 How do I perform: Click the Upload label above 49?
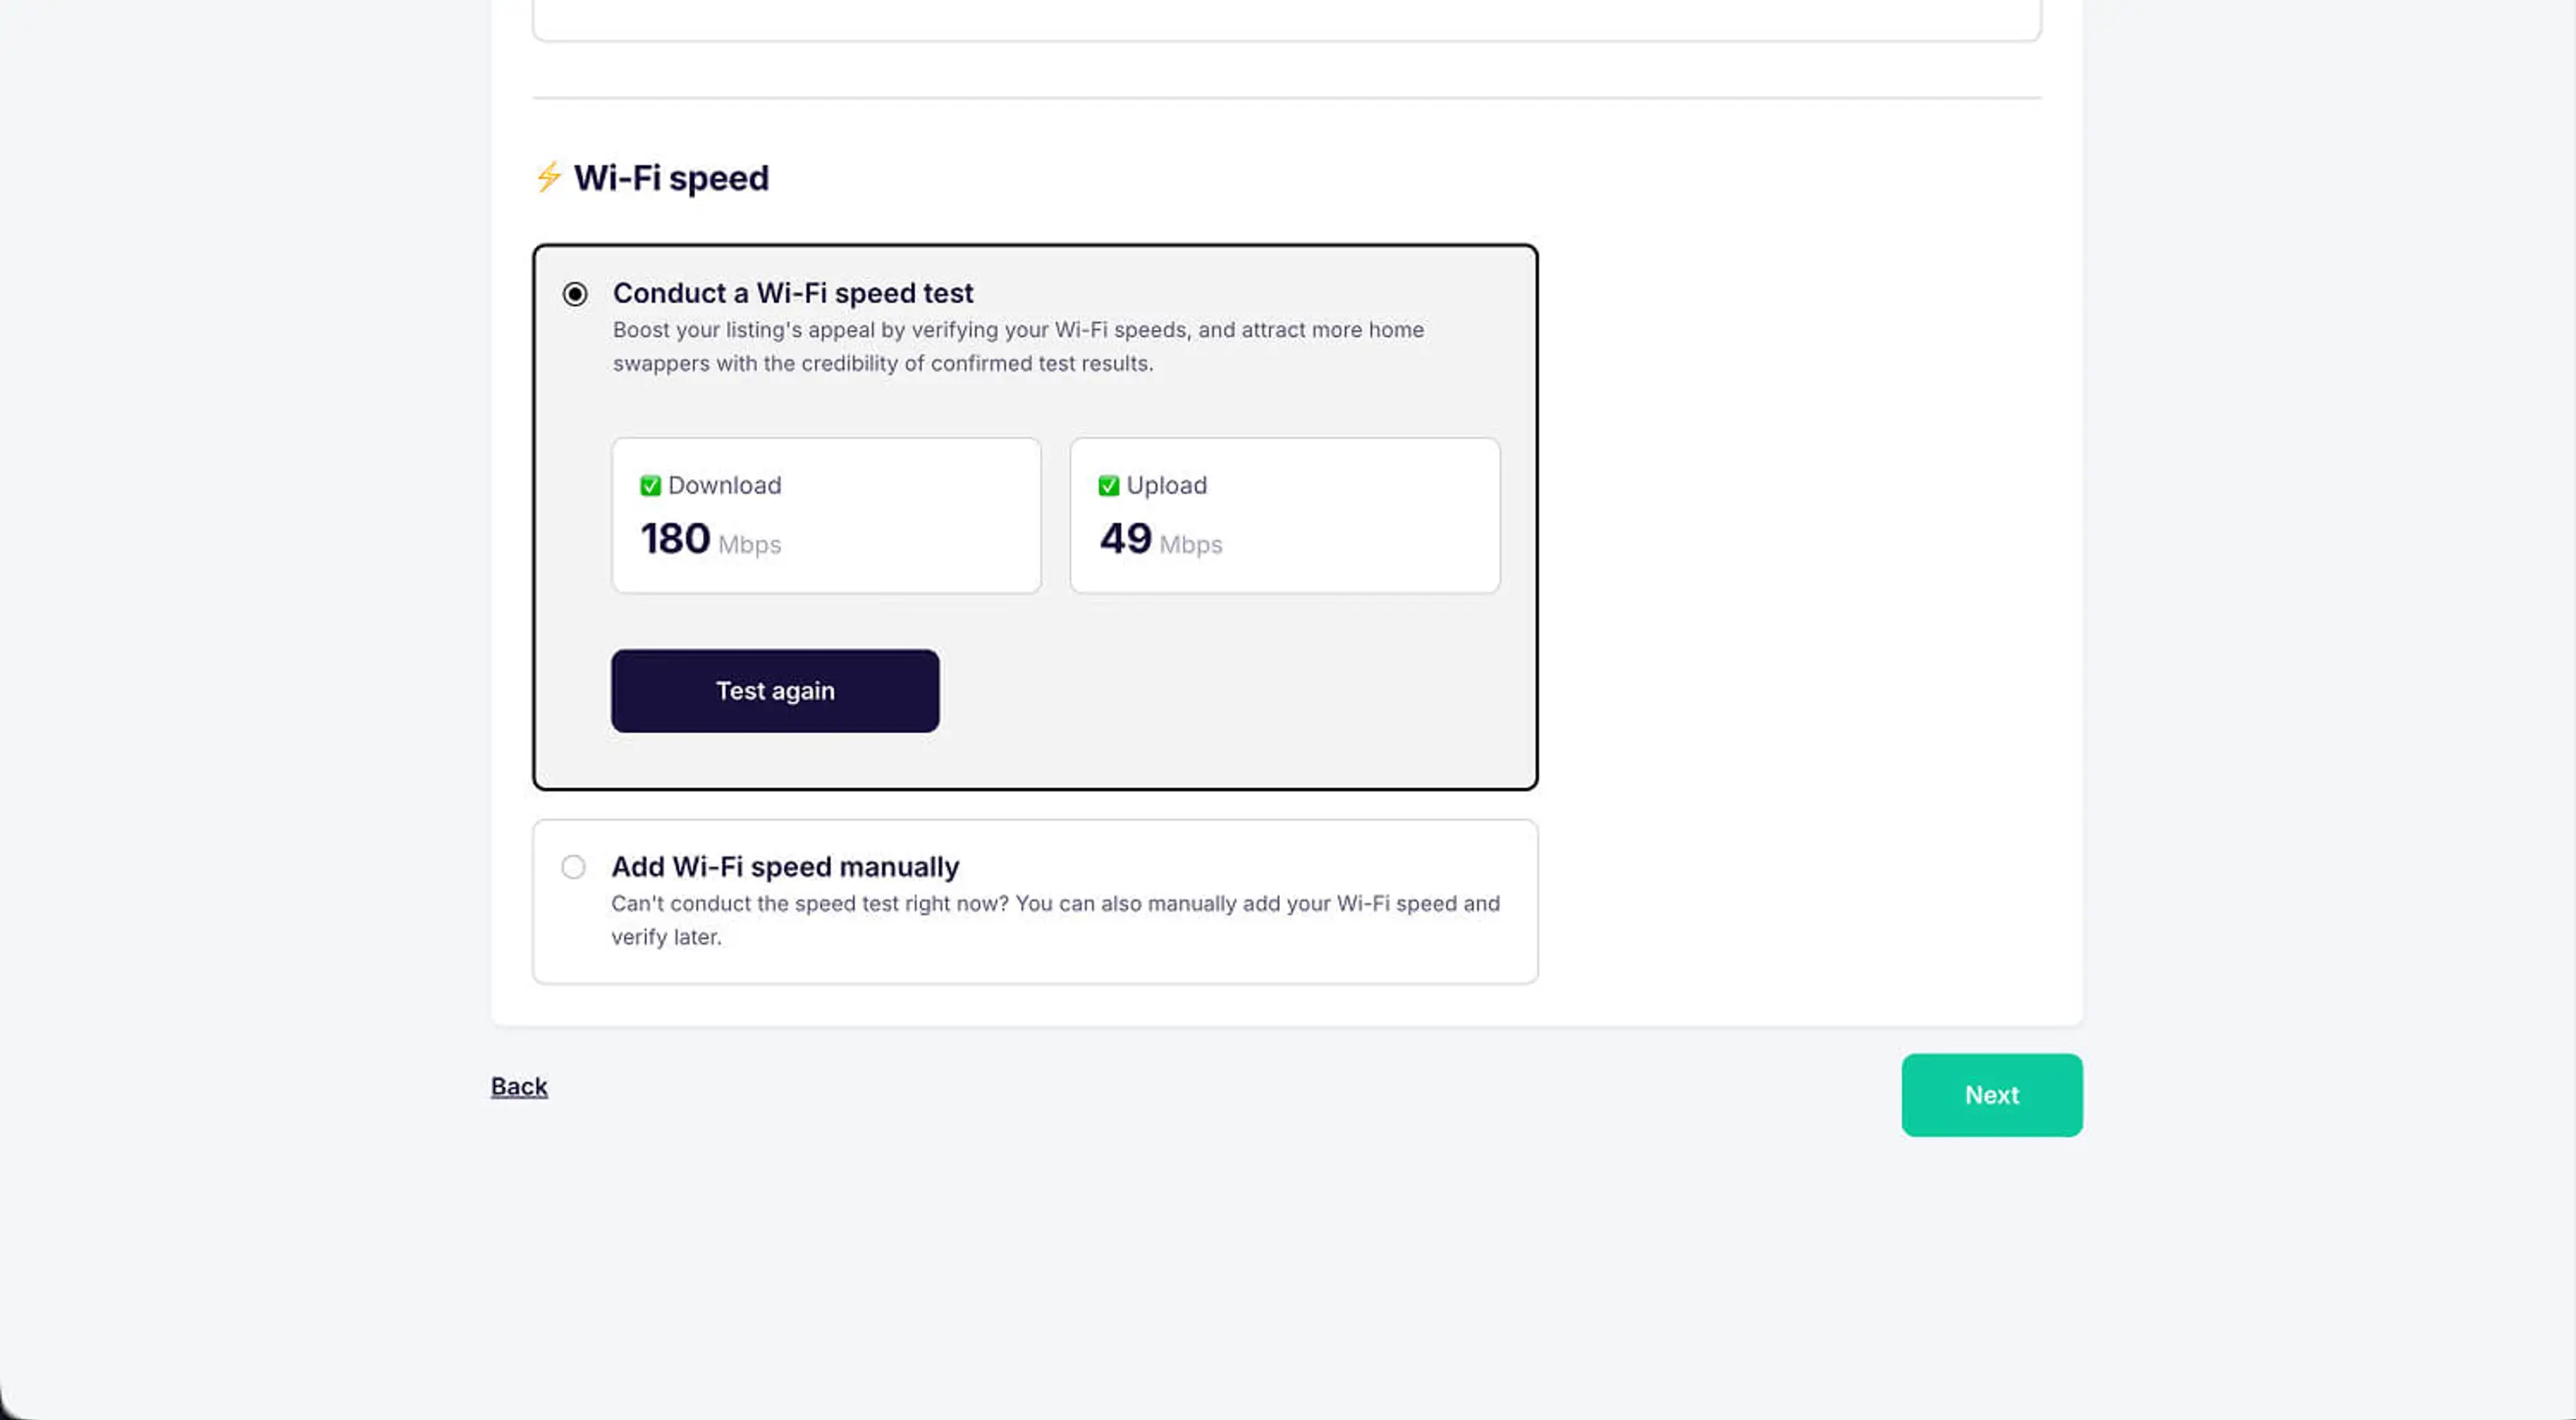(1166, 485)
